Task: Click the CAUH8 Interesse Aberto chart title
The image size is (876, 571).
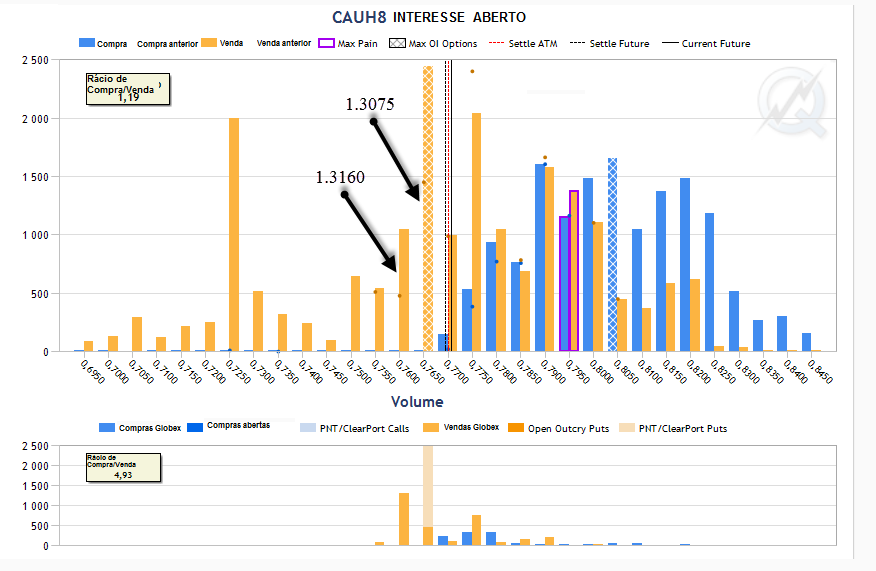Action: point(429,17)
